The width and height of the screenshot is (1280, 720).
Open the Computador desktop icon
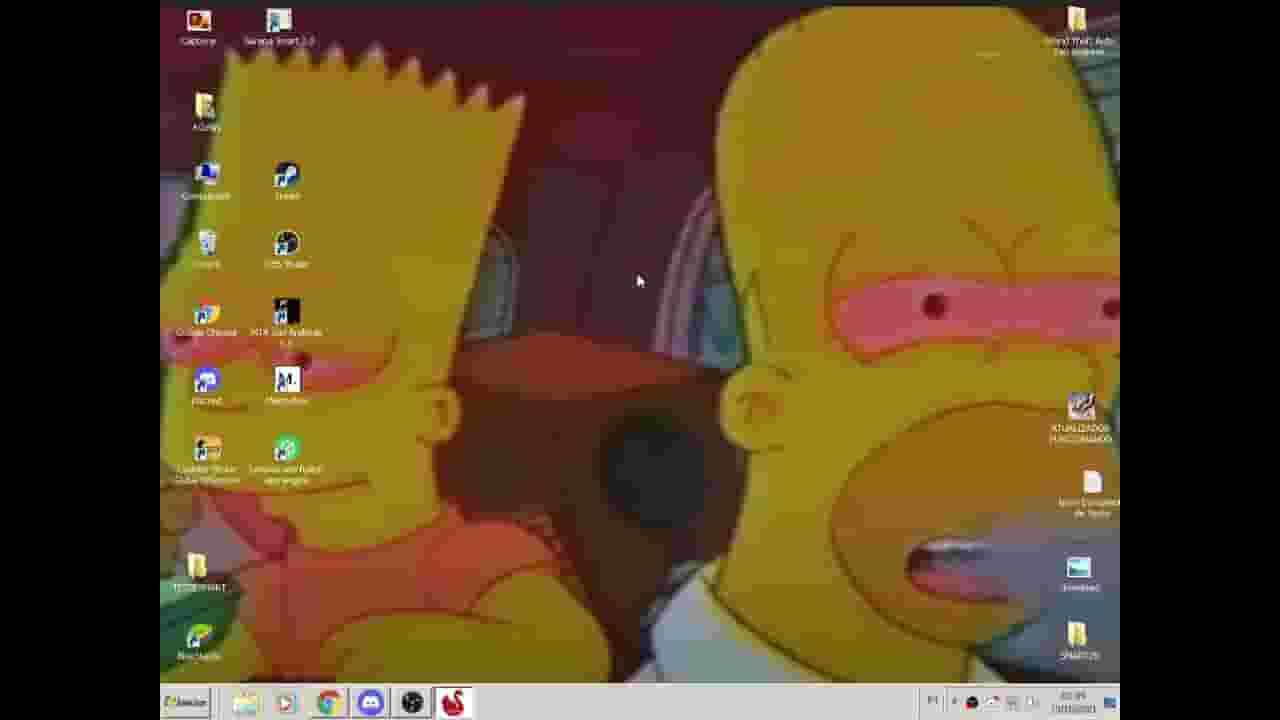206,182
